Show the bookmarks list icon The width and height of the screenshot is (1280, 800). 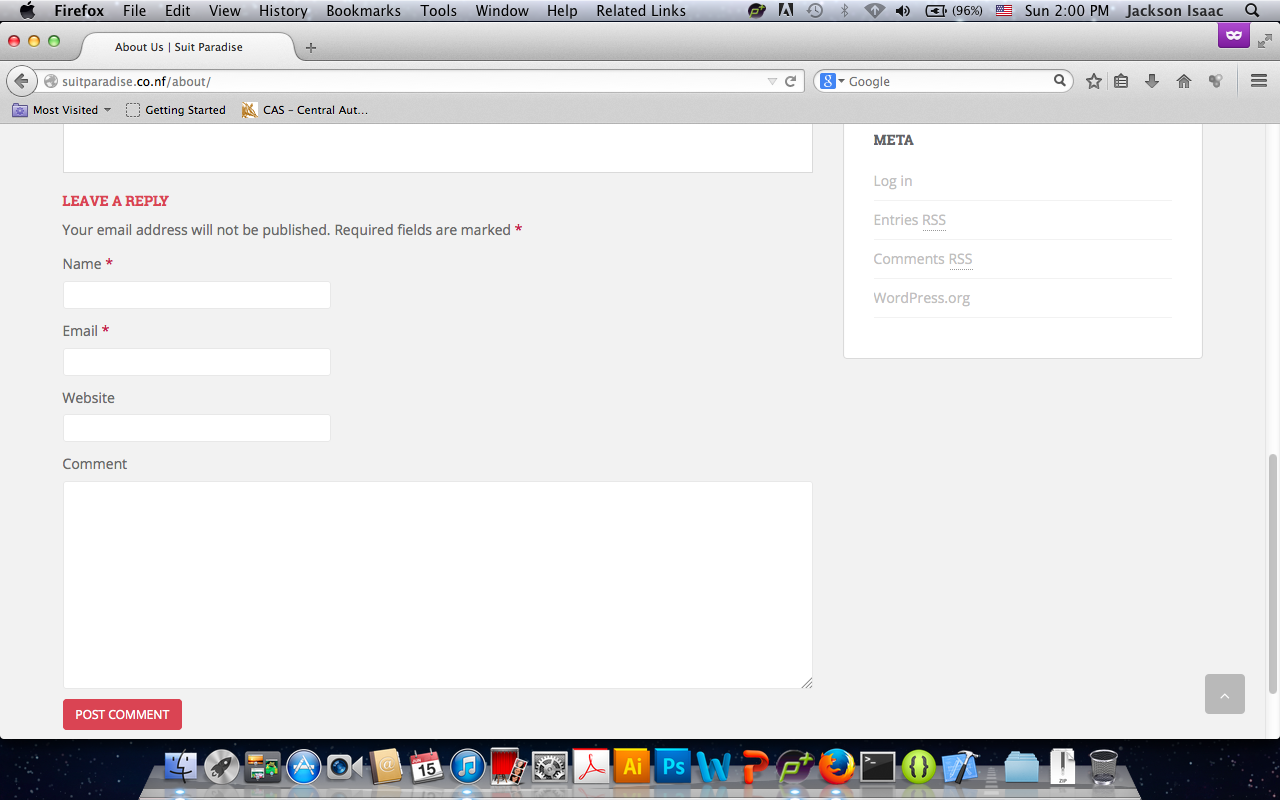point(1122,81)
